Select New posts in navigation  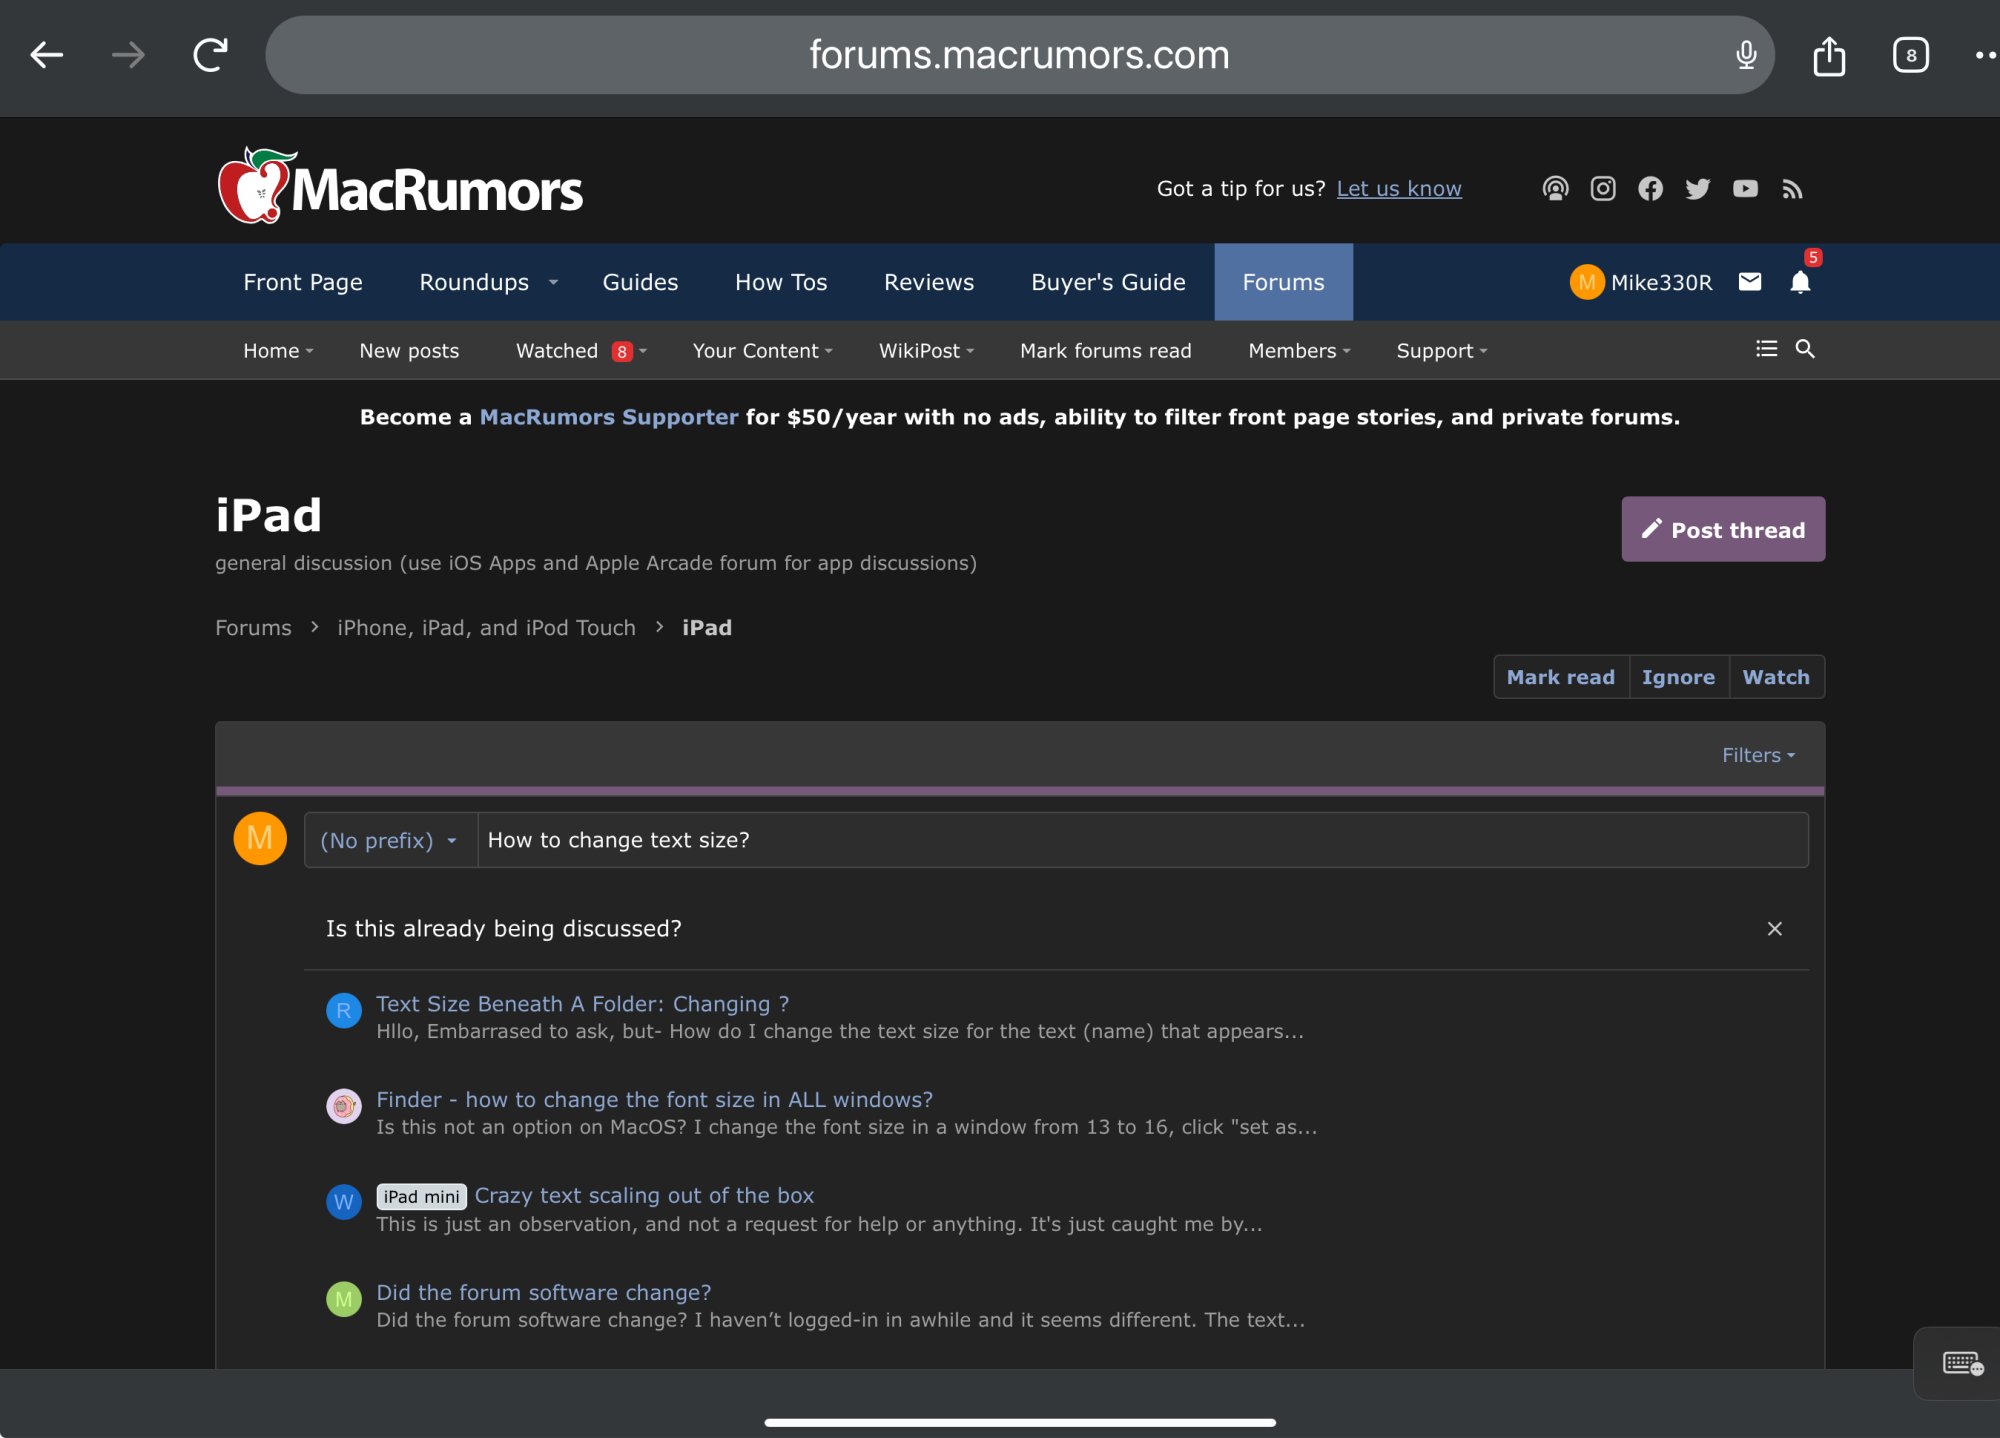[x=409, y=351]
